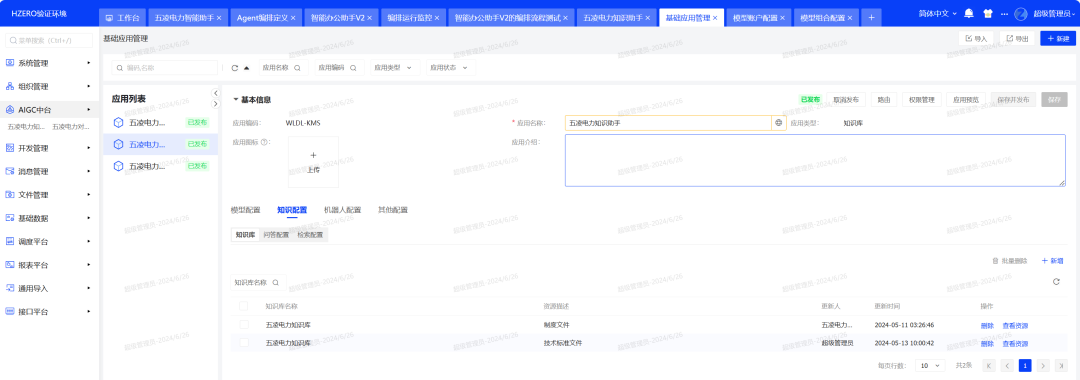Click the three-dots more icon in header
Image resolution: width=1080 pixels, height=380 pixels.
[1004, 14]
